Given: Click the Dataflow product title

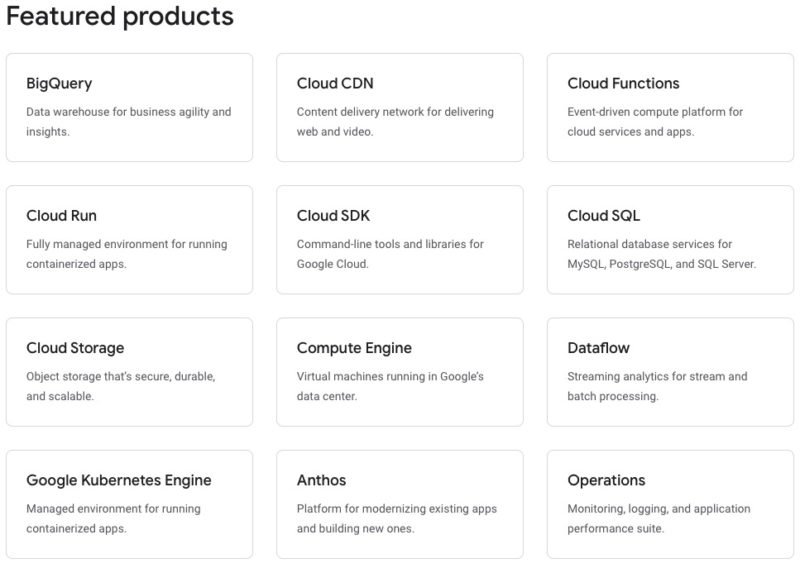Looking at the screenshot, I should pyautogui.click(x=598, y=348).
